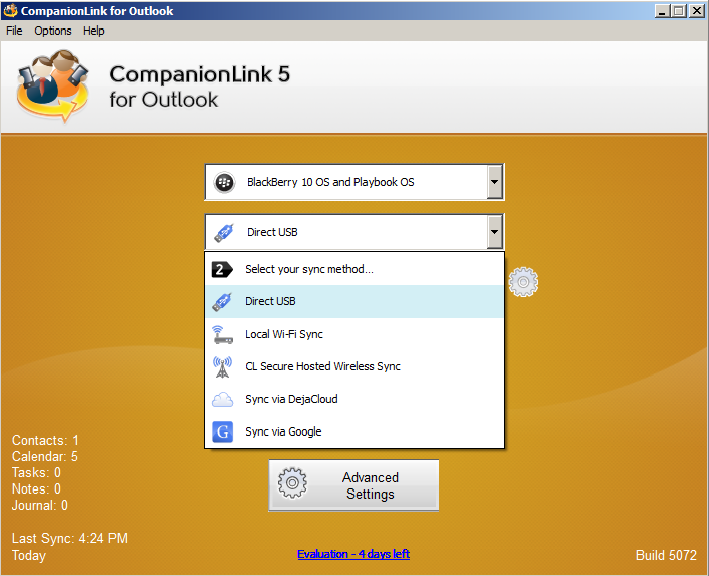Select Local Wi-Fi Sync option
Screen dimensions: 709x576
[x=354, y=334]
